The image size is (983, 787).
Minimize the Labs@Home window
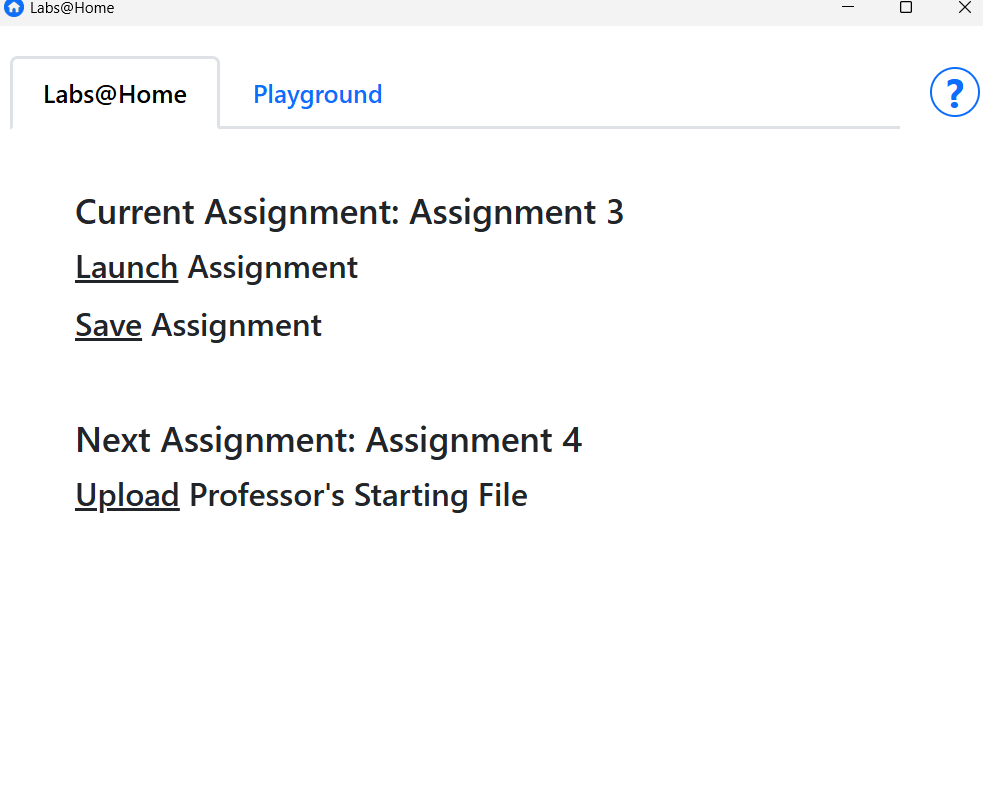tap(848, 7)
